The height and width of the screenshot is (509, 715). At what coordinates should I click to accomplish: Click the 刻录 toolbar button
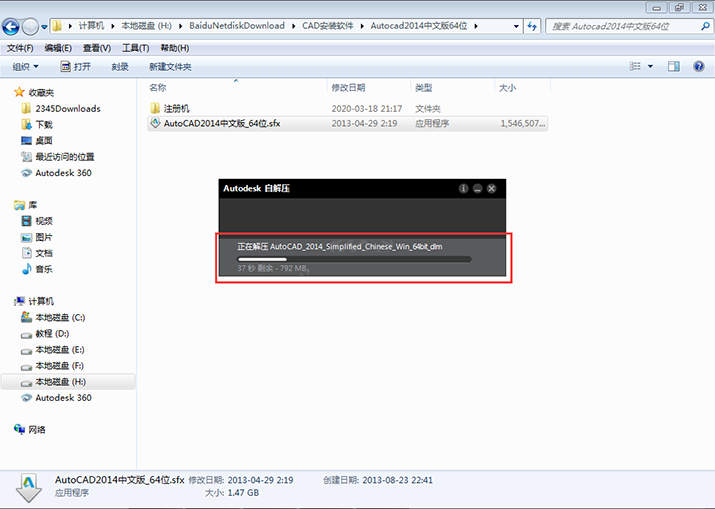(x=120, y=67)
